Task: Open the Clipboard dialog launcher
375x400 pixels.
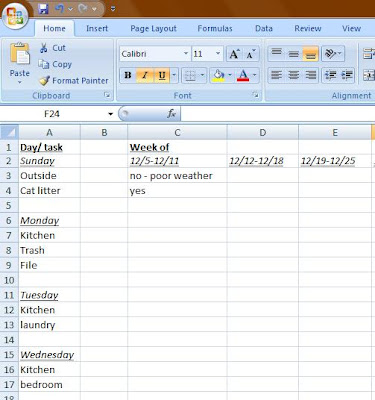Action: tap(107, 95)
